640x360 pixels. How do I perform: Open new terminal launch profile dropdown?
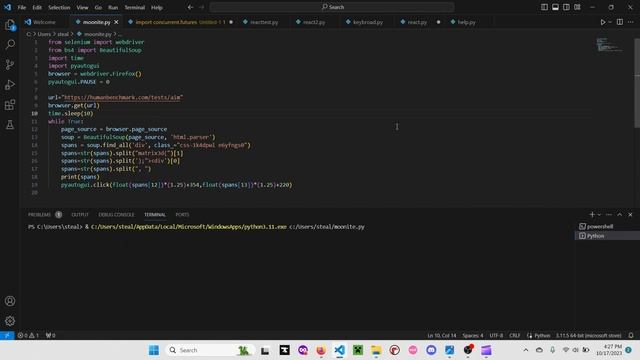coord(599,214)
